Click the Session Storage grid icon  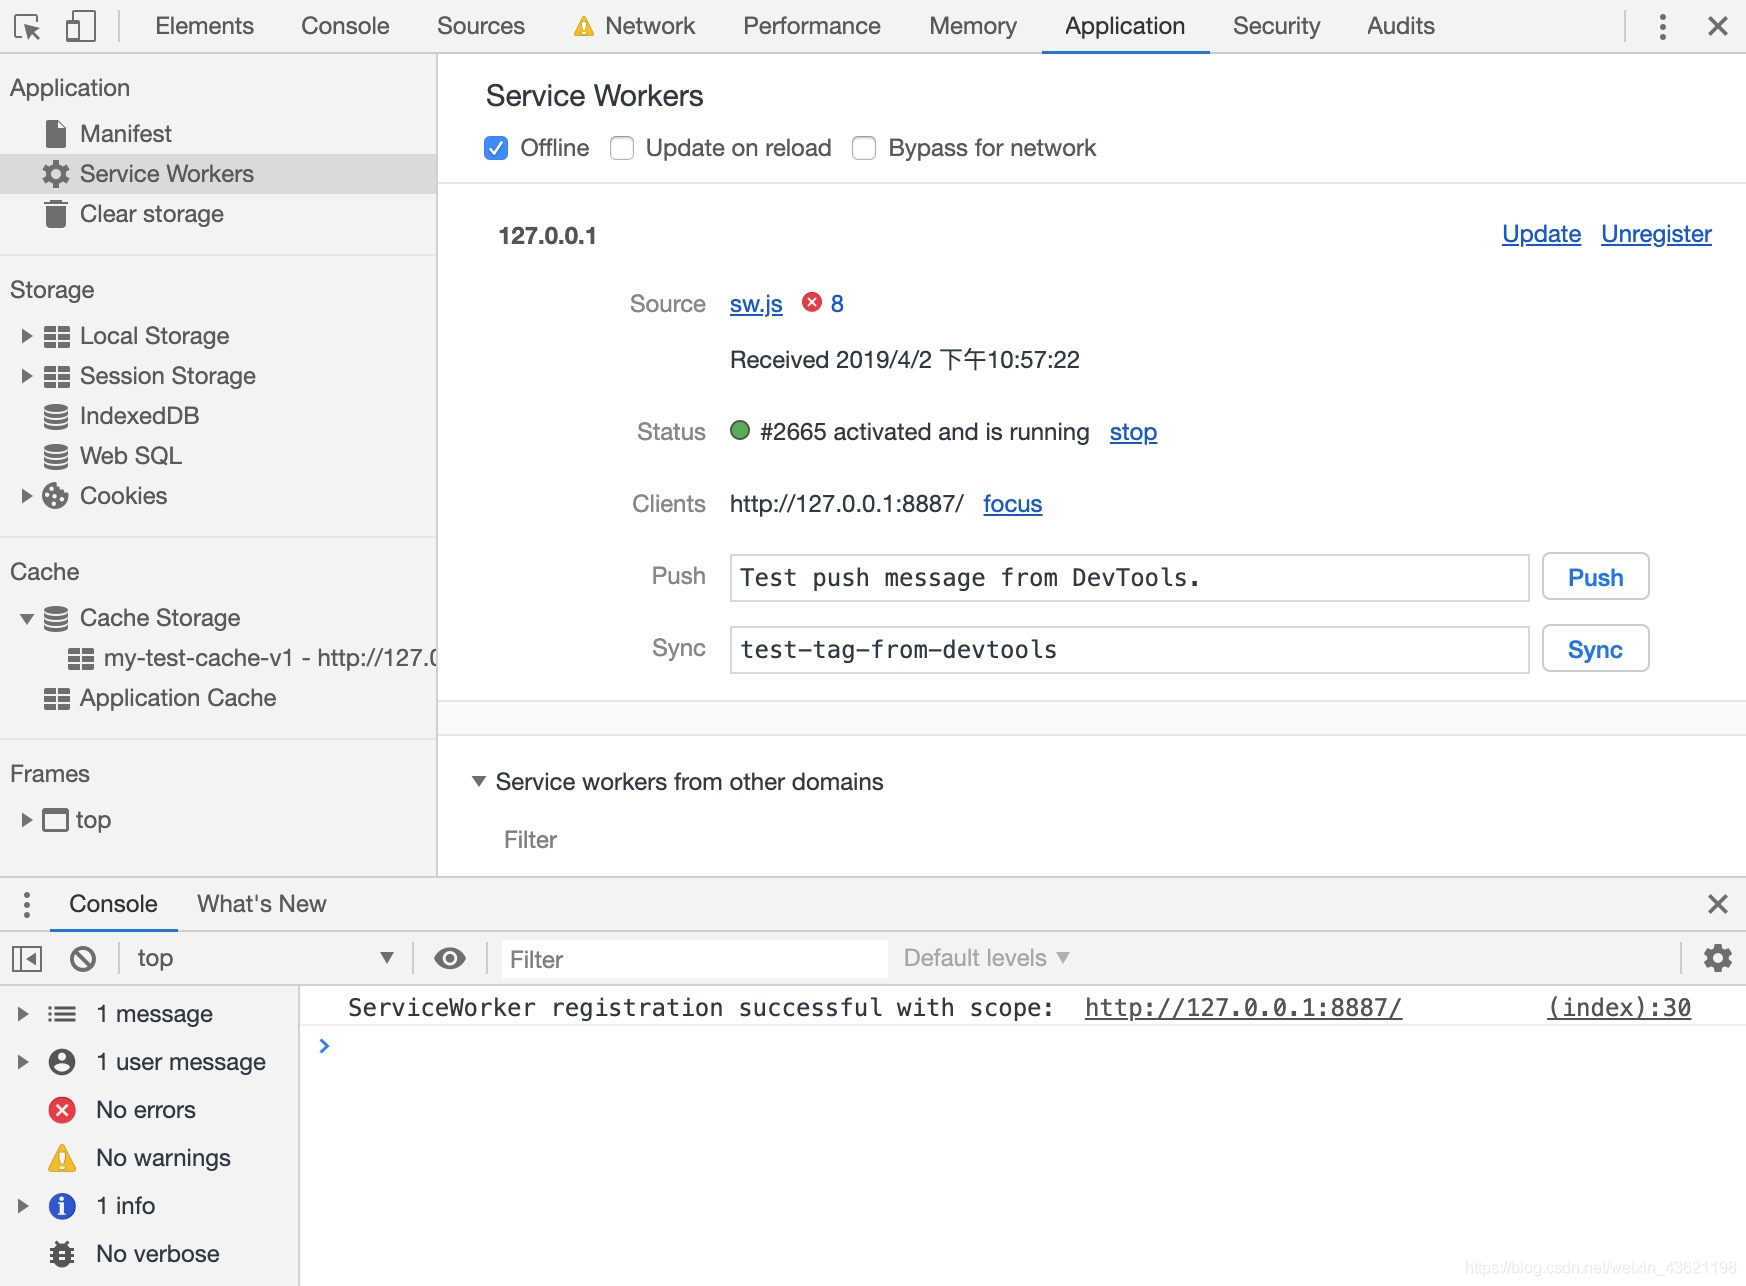tap(56, 376)
